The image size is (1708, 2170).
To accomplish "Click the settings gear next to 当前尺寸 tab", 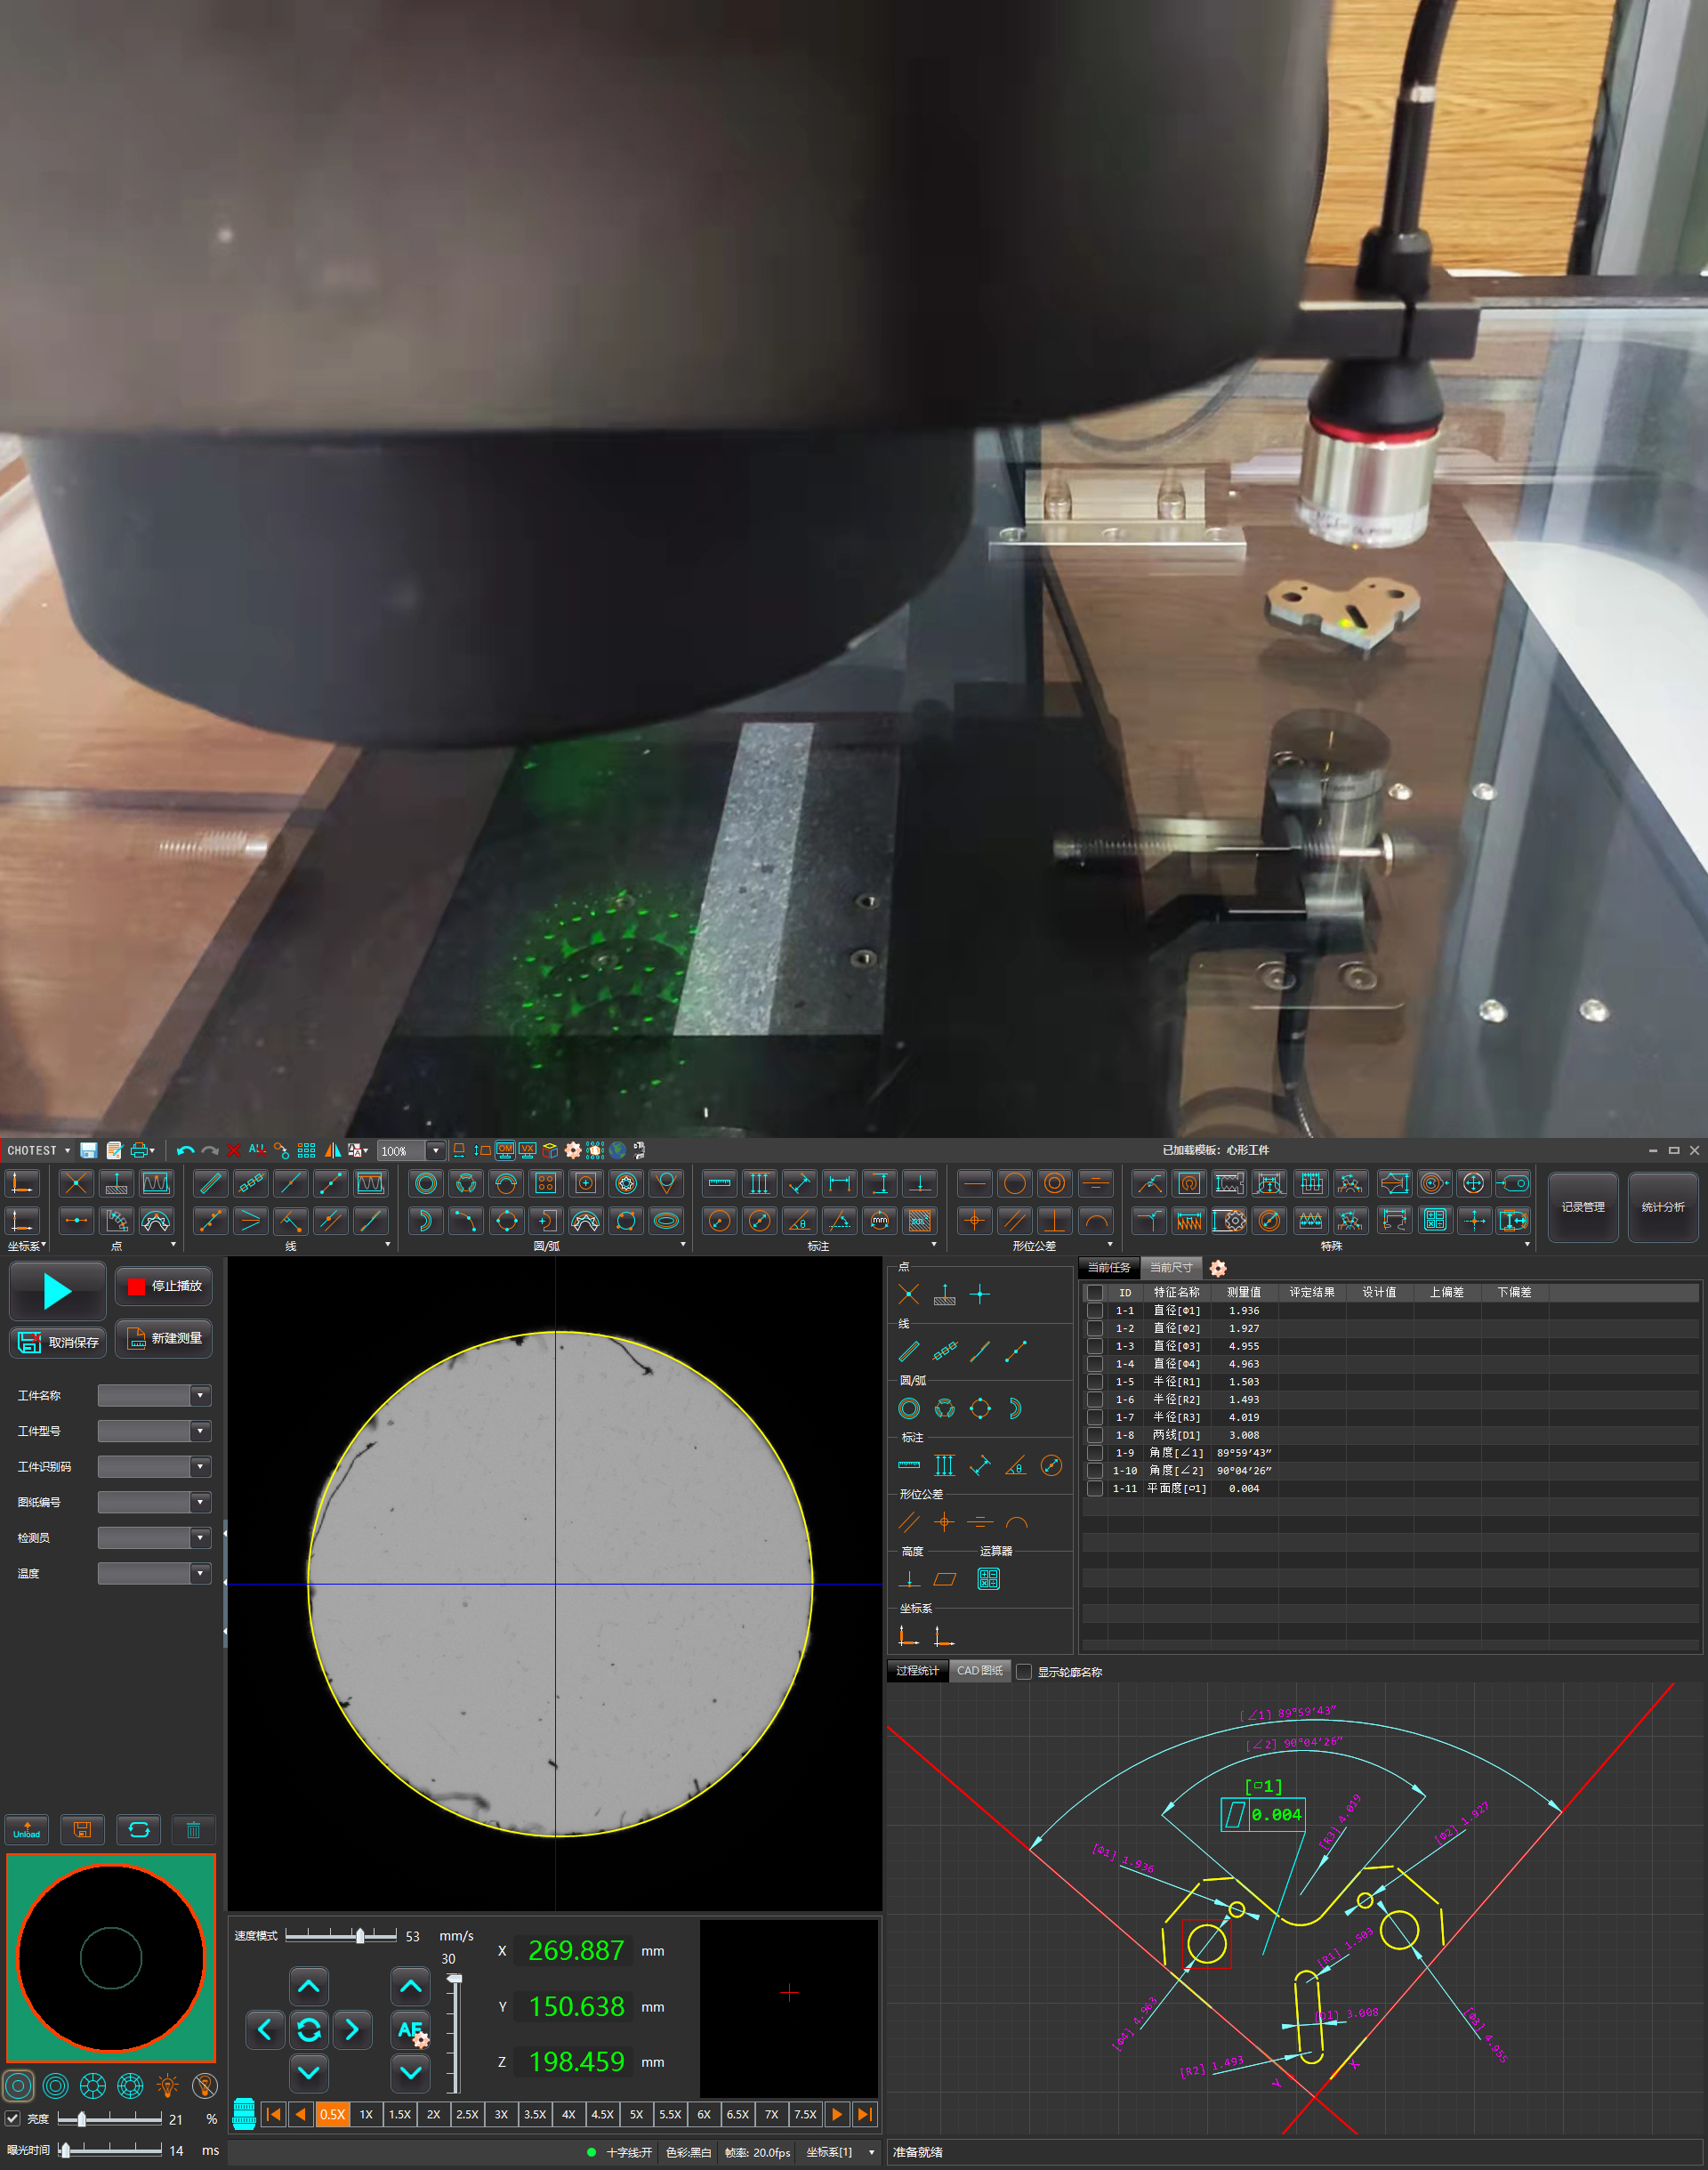I will pos(1217,1268).
